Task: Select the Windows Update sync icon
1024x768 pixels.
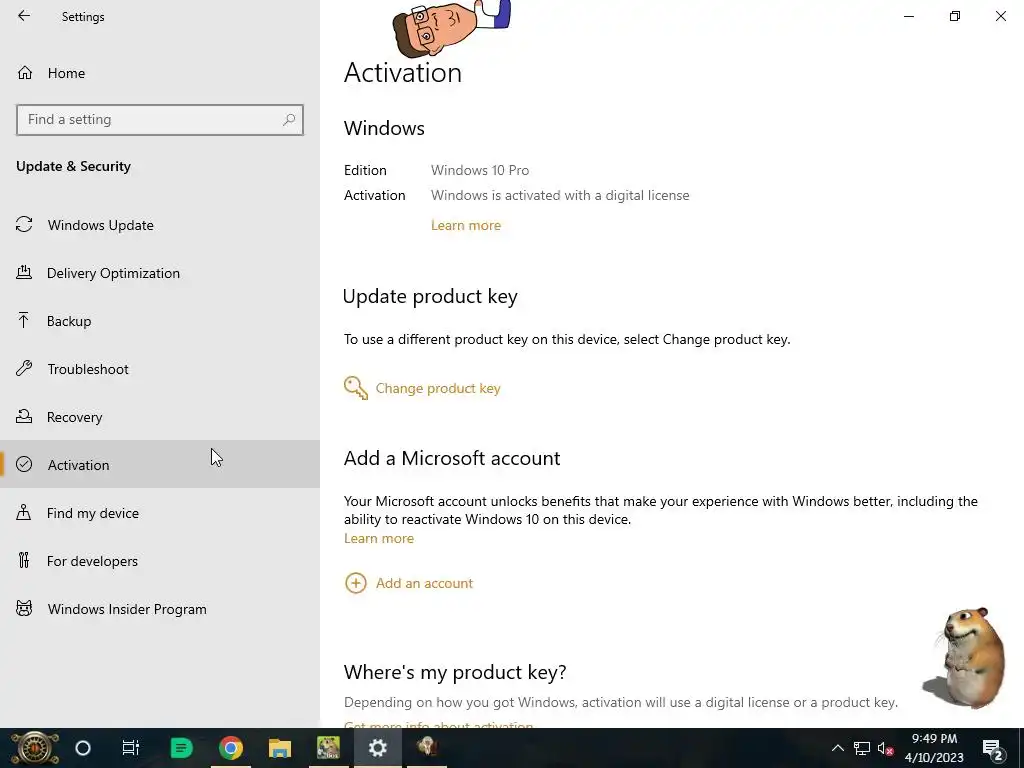Action: [x=24, y=225]
